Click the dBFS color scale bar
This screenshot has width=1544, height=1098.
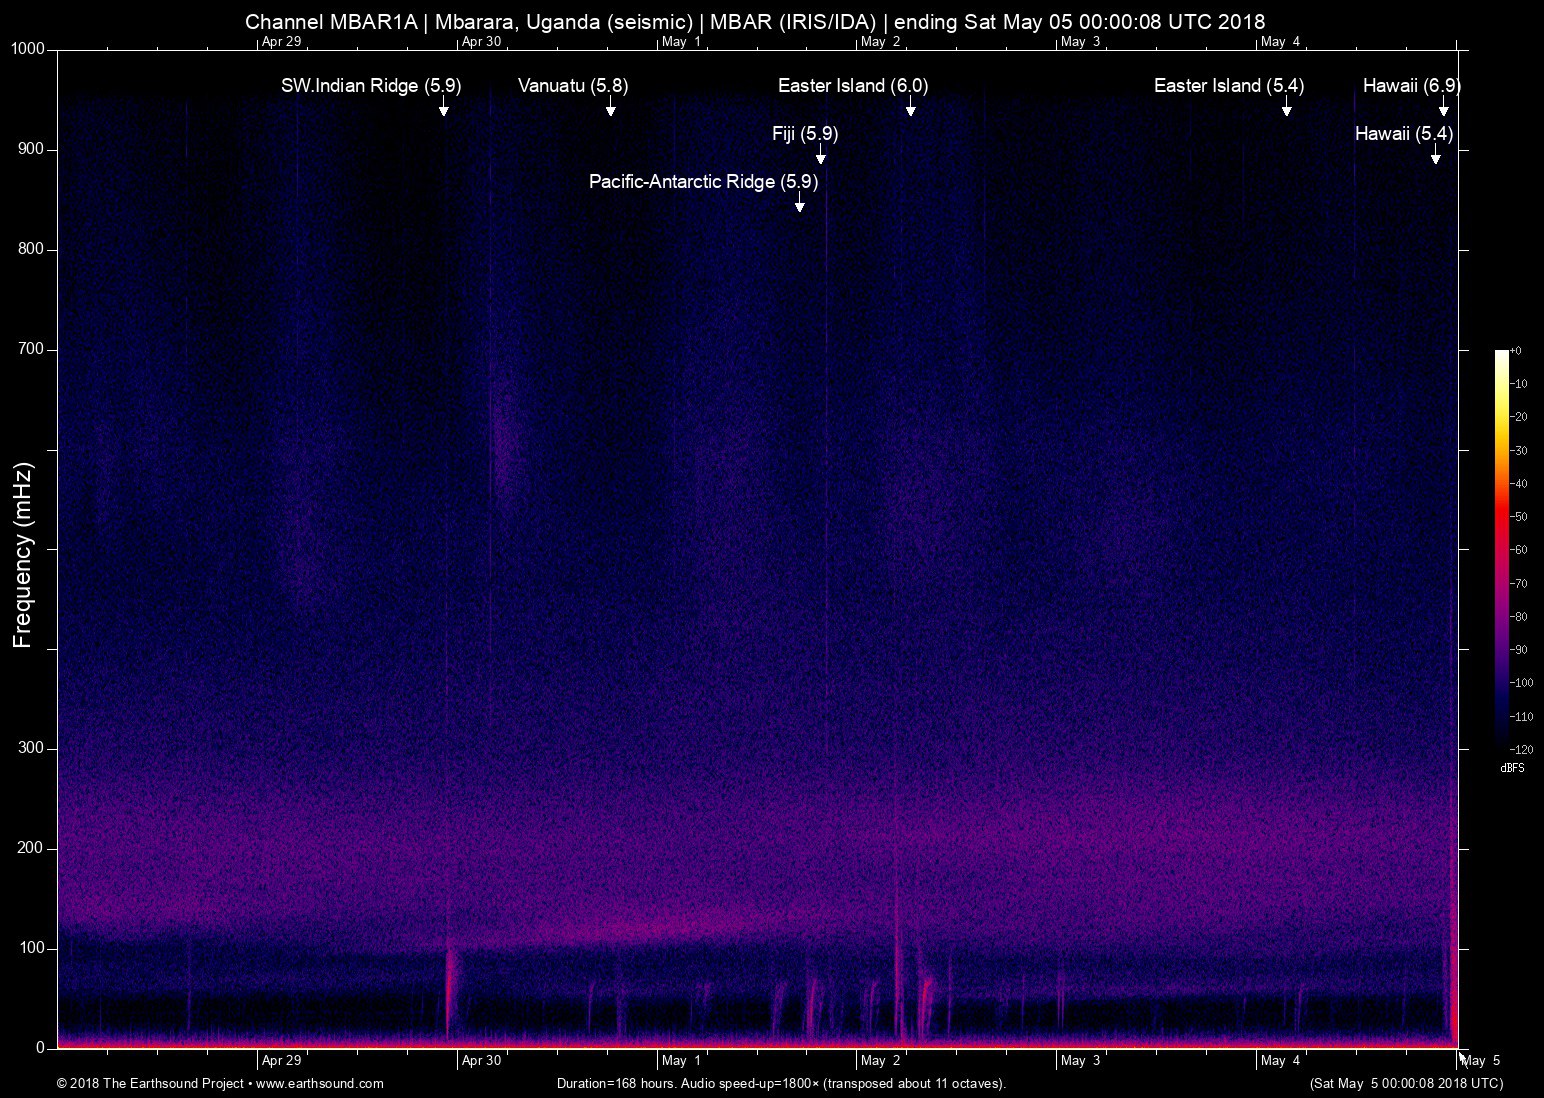coord(1501,548)
